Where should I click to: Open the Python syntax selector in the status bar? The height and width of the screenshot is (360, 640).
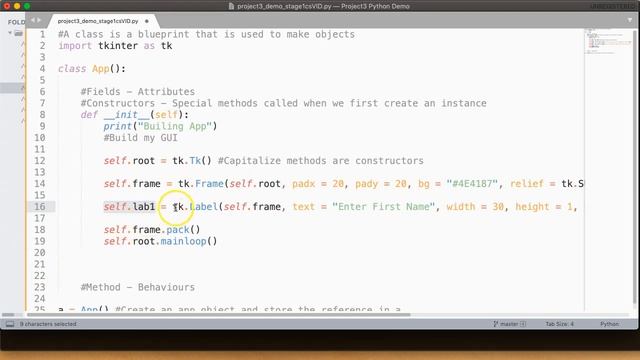[x=609, y=324]
